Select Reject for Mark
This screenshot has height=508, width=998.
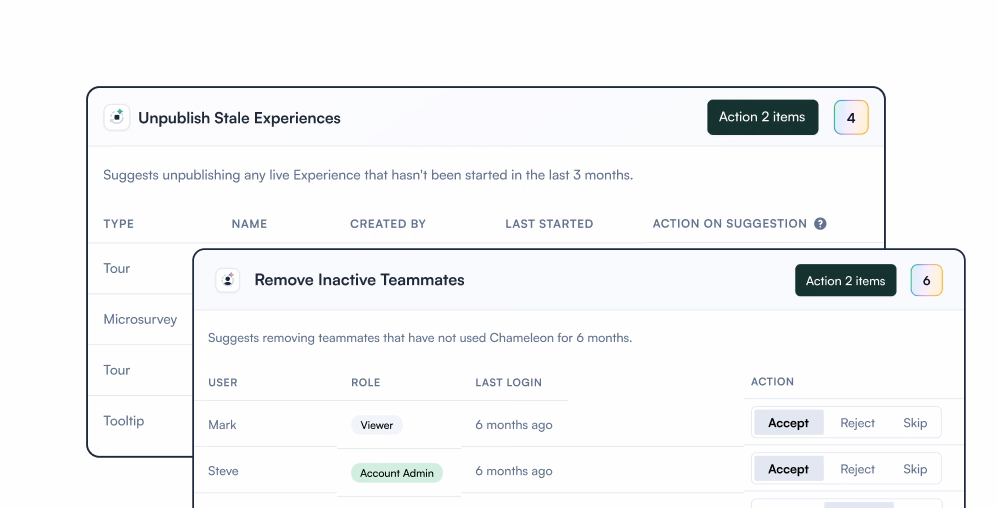pos(857,423)
